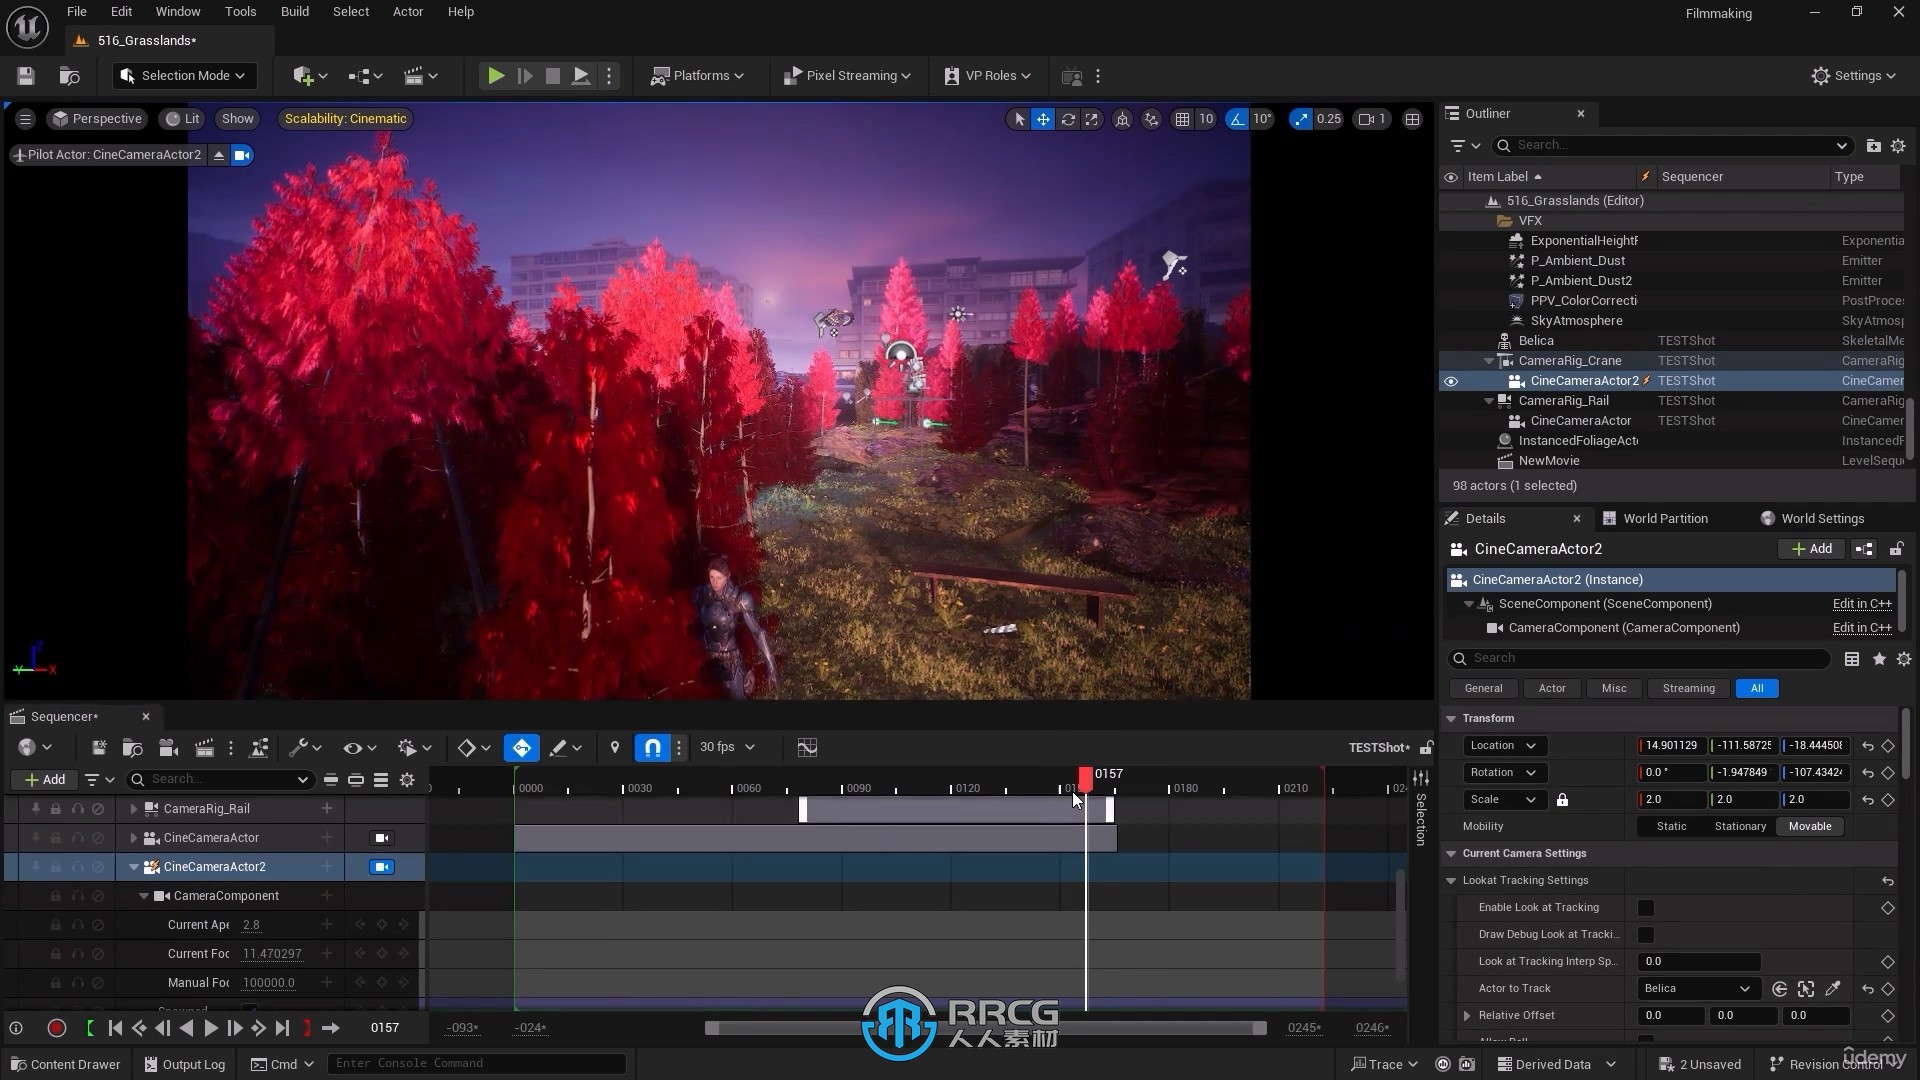Screen dimensions: 1920x1080
Task: Switch to the World Settings tab
Action: (x=1813, y=518)
